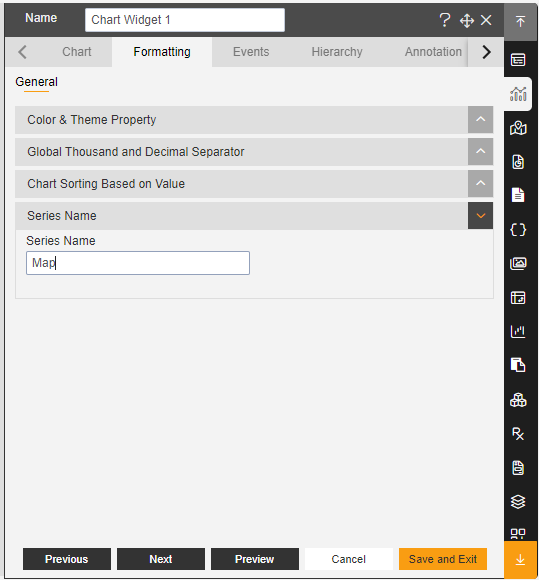539x580 pixels.
Task: Open the help question mark icon
Action: click(445, 20)
